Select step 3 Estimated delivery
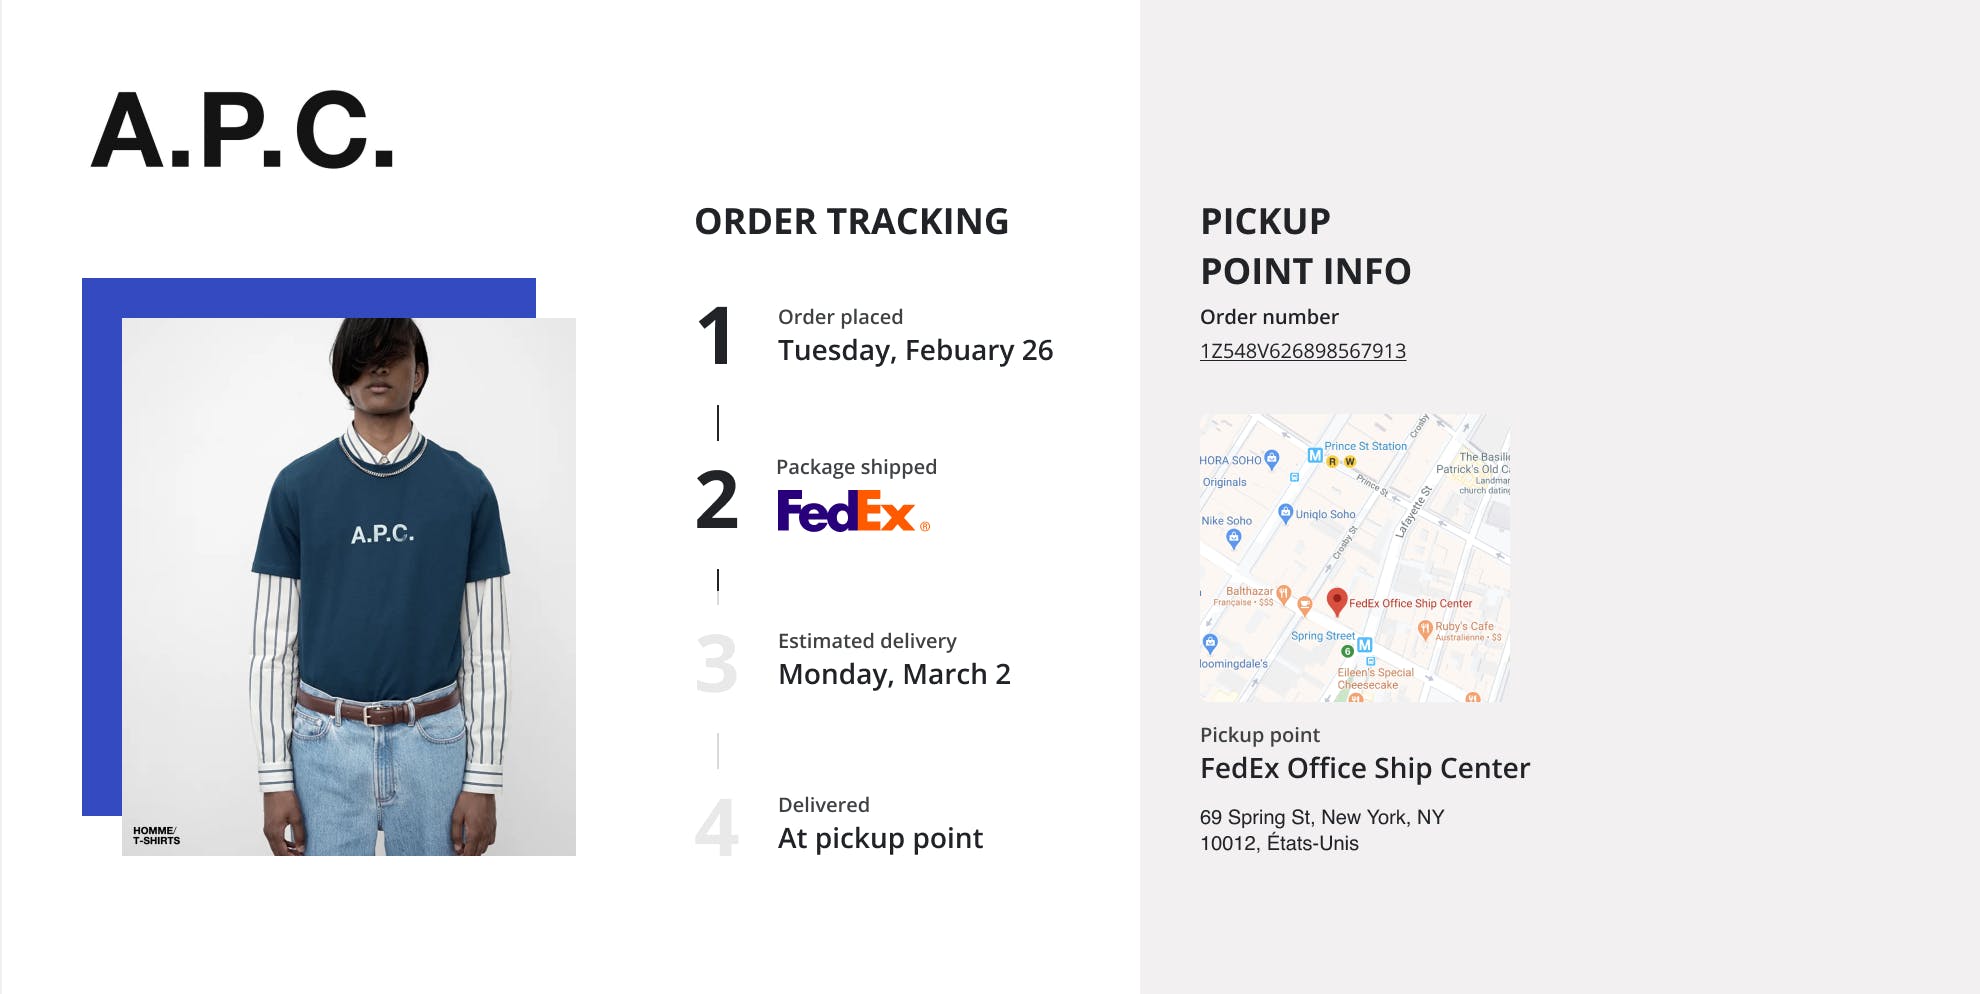This screenshot has height=994, width=1980. [893, 660]
